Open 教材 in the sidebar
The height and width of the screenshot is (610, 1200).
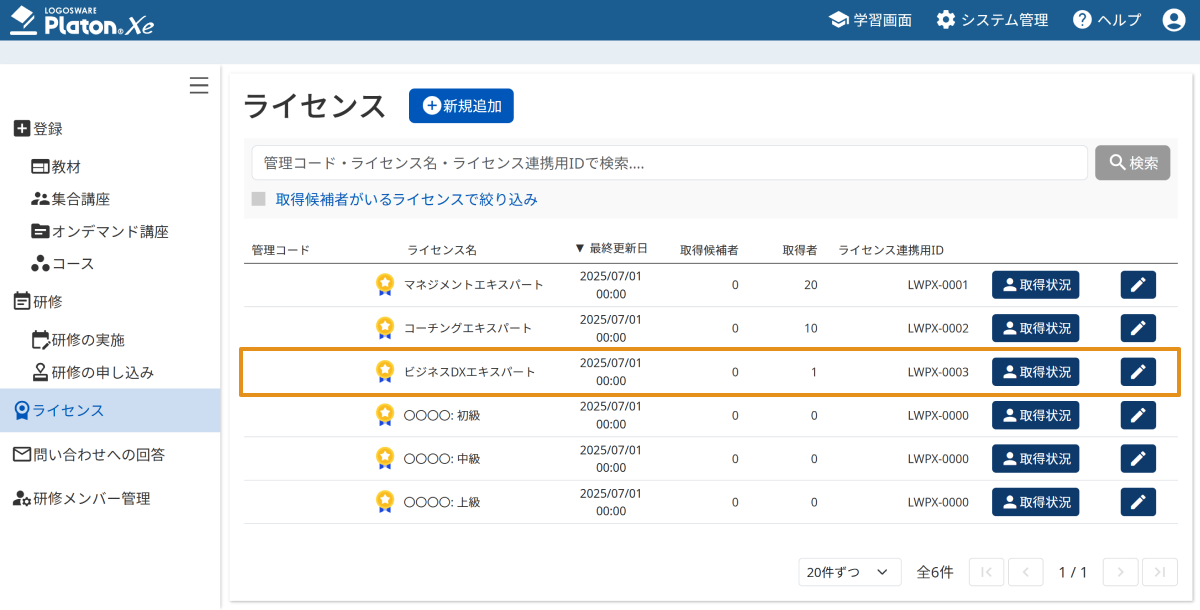[56, 167]
